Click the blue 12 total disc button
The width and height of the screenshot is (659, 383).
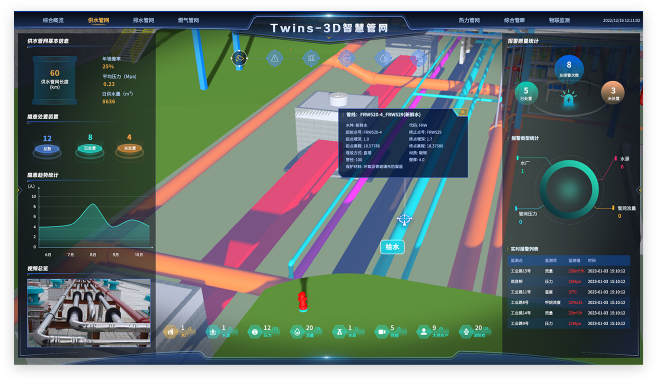47,148
